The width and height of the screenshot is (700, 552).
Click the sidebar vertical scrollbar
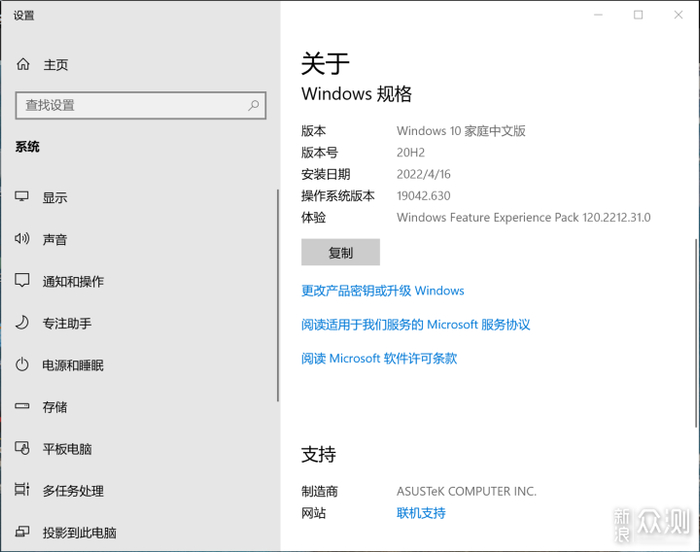(278, 296)
